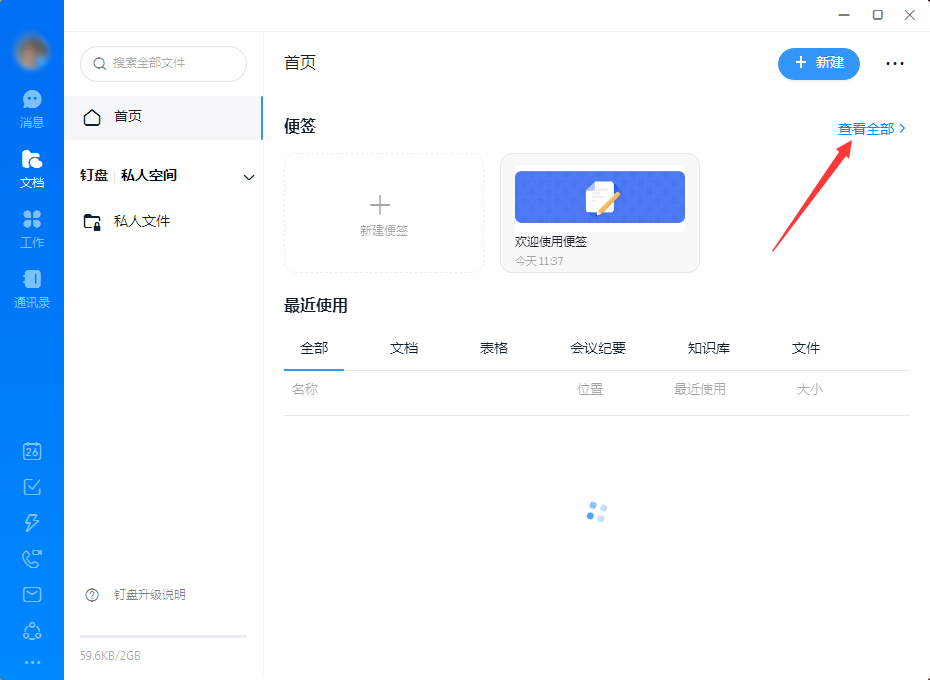Open the 通讯录 (Contacts) panel
Image resolution: width=930 pixels, height=680 pixels.
31,289
